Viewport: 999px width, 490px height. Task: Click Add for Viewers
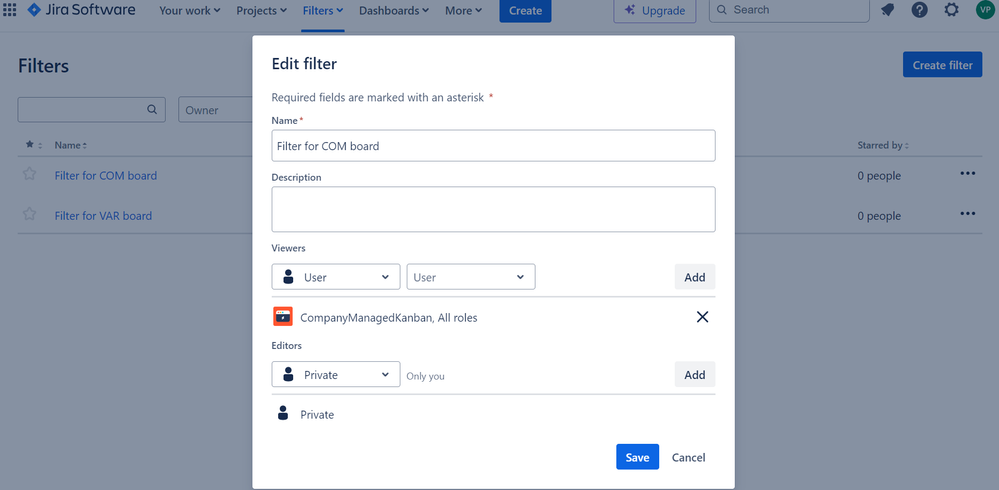[694, 277]
